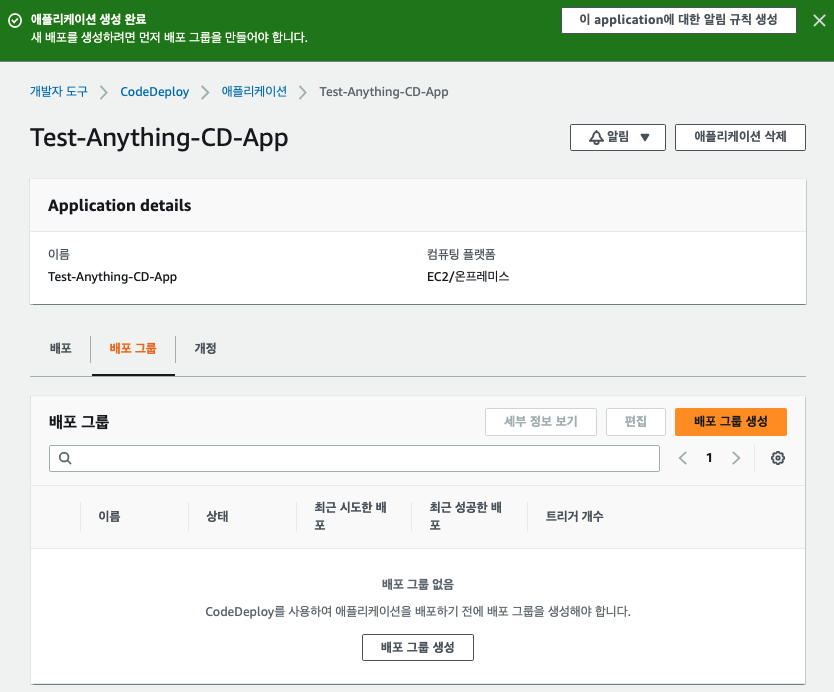Click 트리거 개수 column header
The image size is (834, 692).
pos(574,516)
